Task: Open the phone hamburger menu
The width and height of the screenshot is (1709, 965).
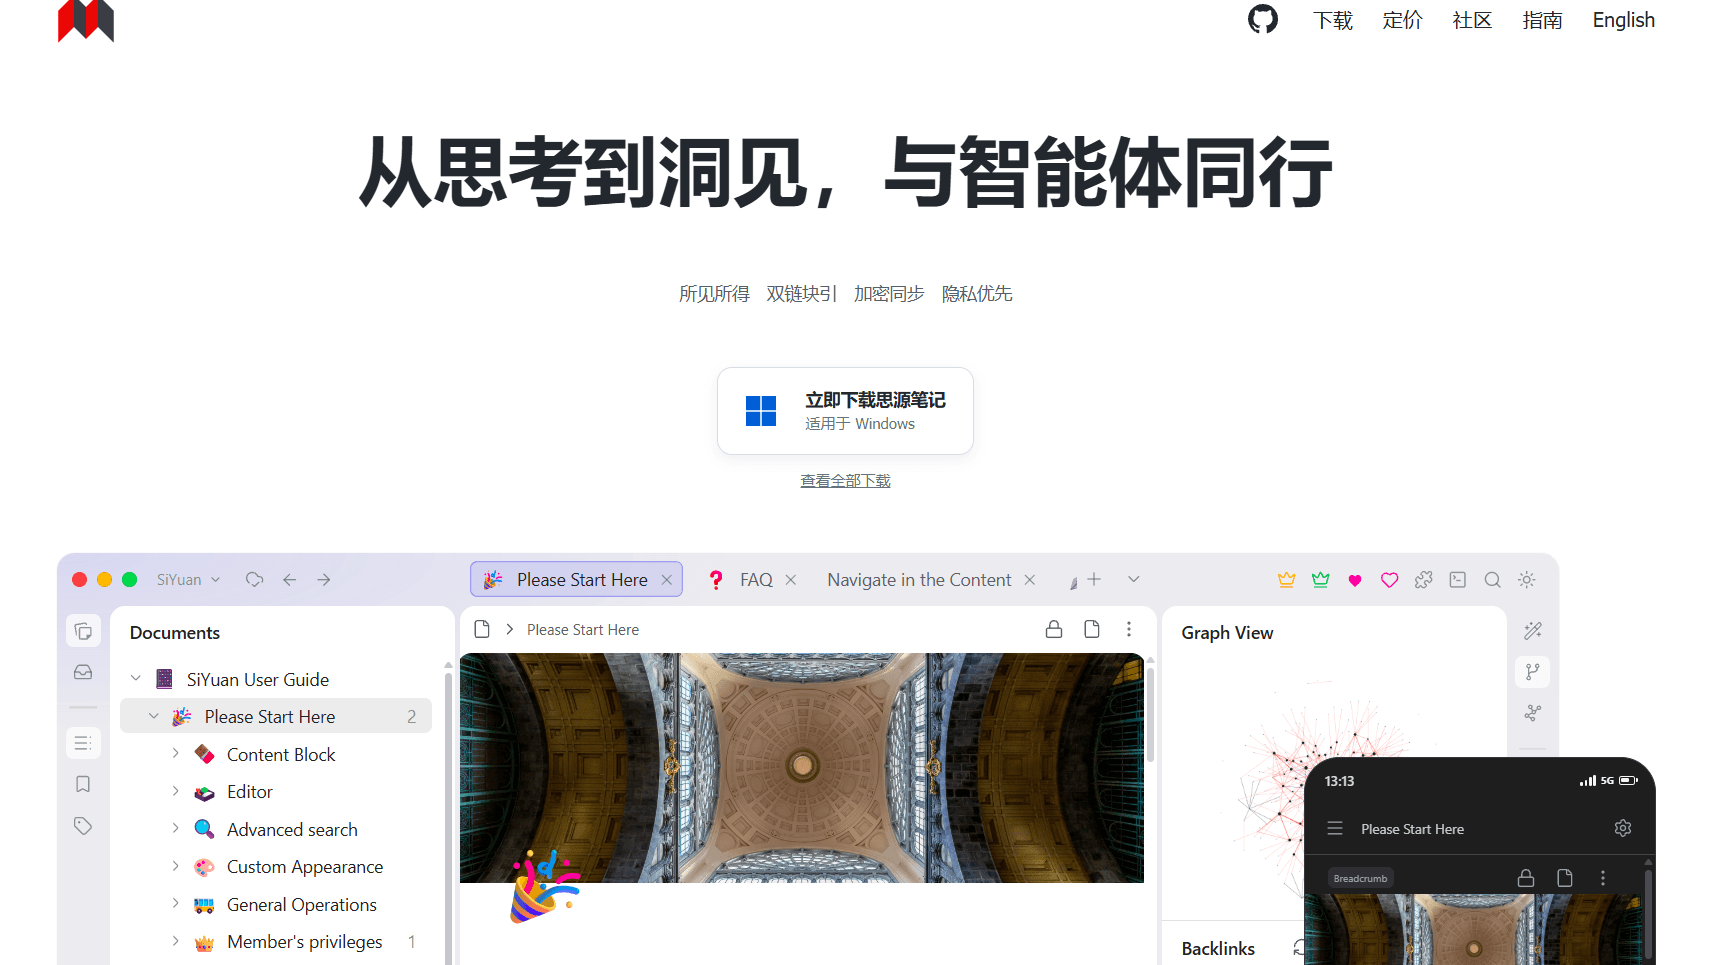Action: tap(1335, 829)
